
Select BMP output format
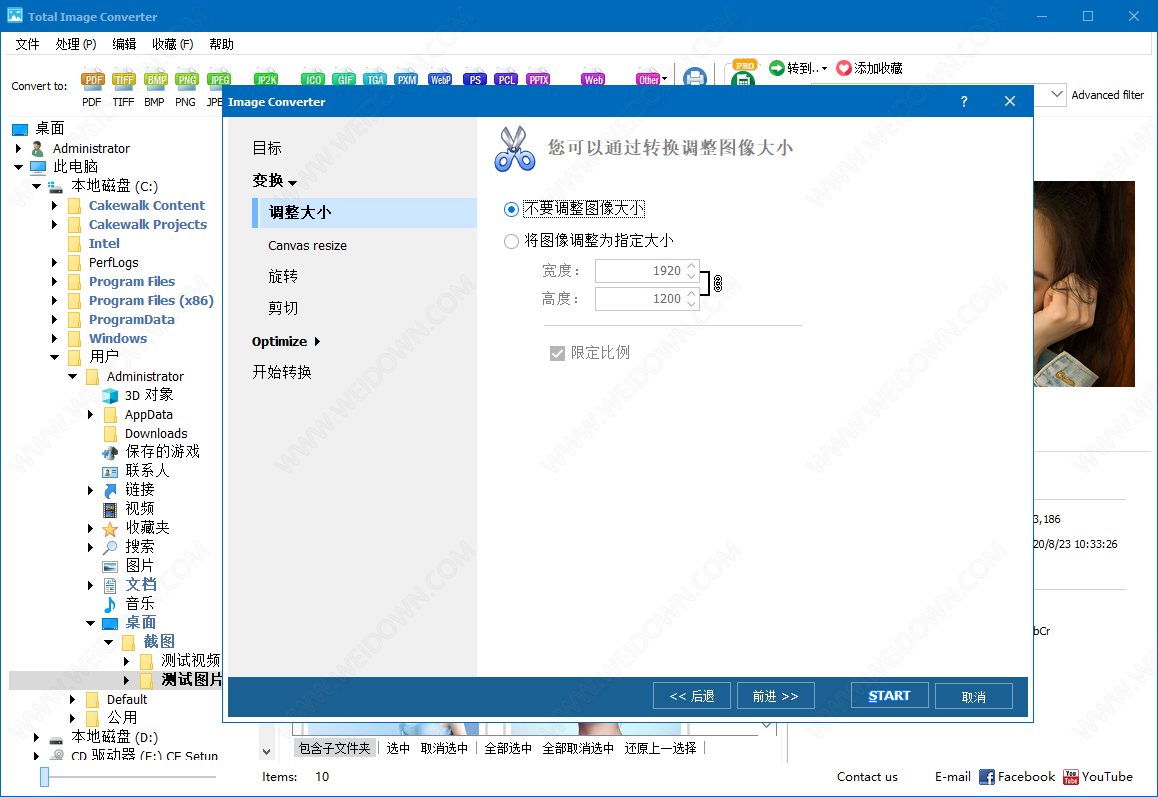click(x=155, y=80)
